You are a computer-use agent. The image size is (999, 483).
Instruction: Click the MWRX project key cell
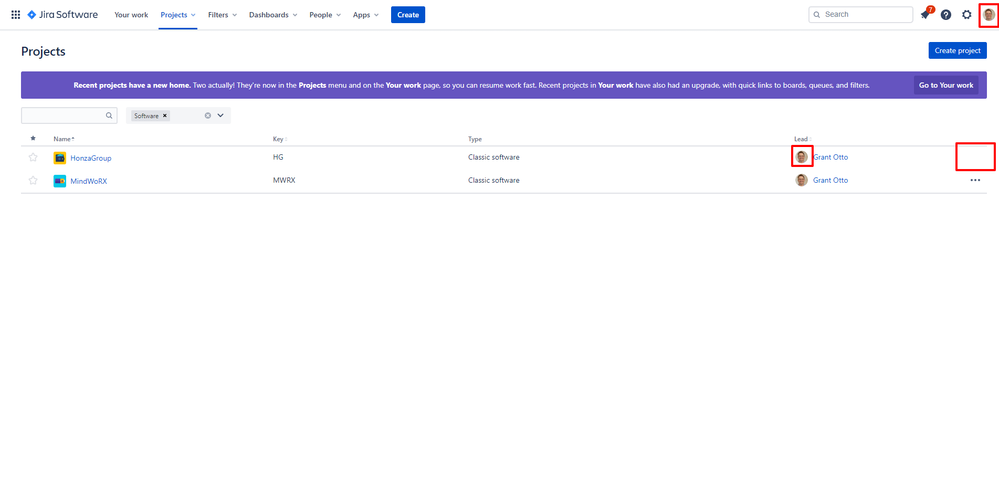point(284,180)
